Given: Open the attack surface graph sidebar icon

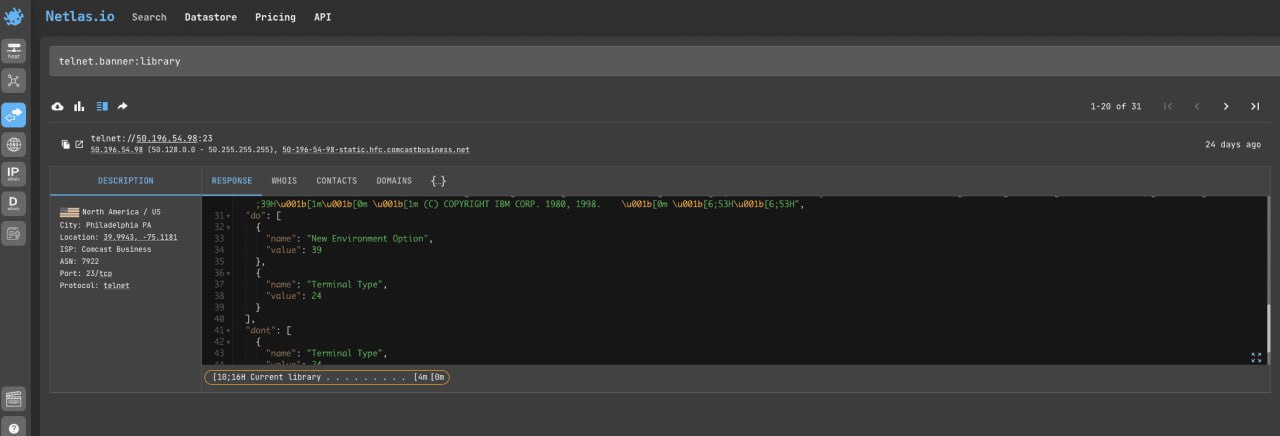Looking at the screenshot, I should tap(14, 81).
